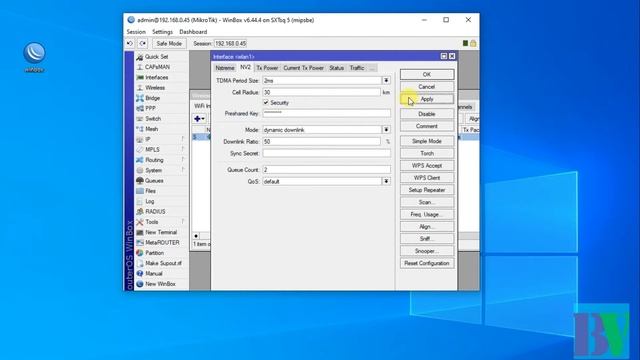Toggle Safe Mode button

coord(169,43)
